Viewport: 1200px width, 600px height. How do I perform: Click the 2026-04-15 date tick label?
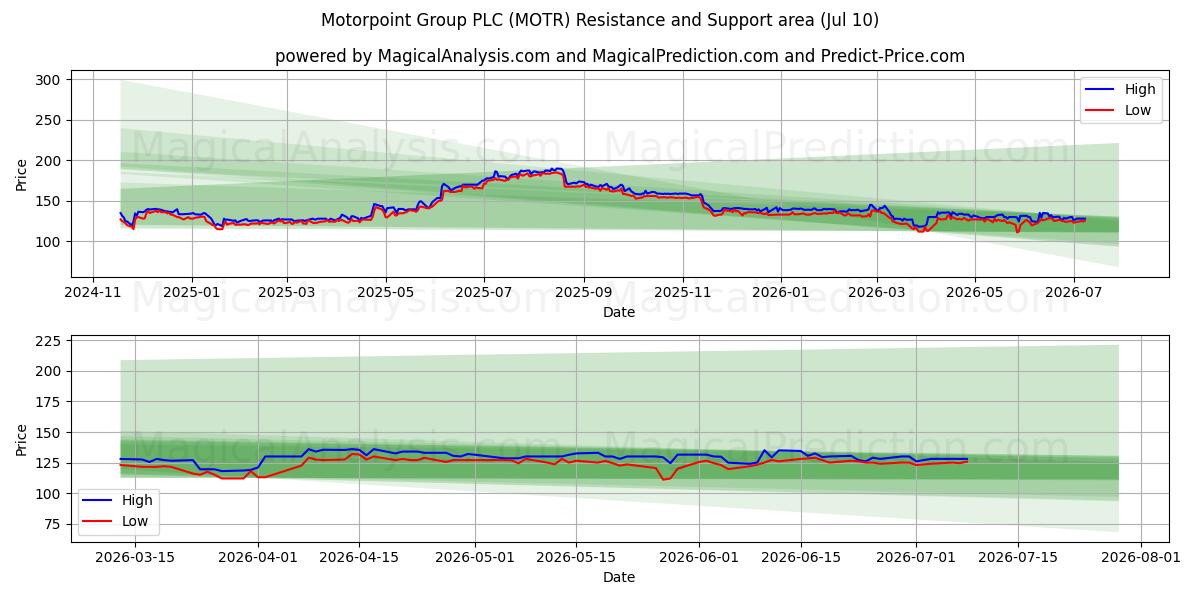[359, 557]
